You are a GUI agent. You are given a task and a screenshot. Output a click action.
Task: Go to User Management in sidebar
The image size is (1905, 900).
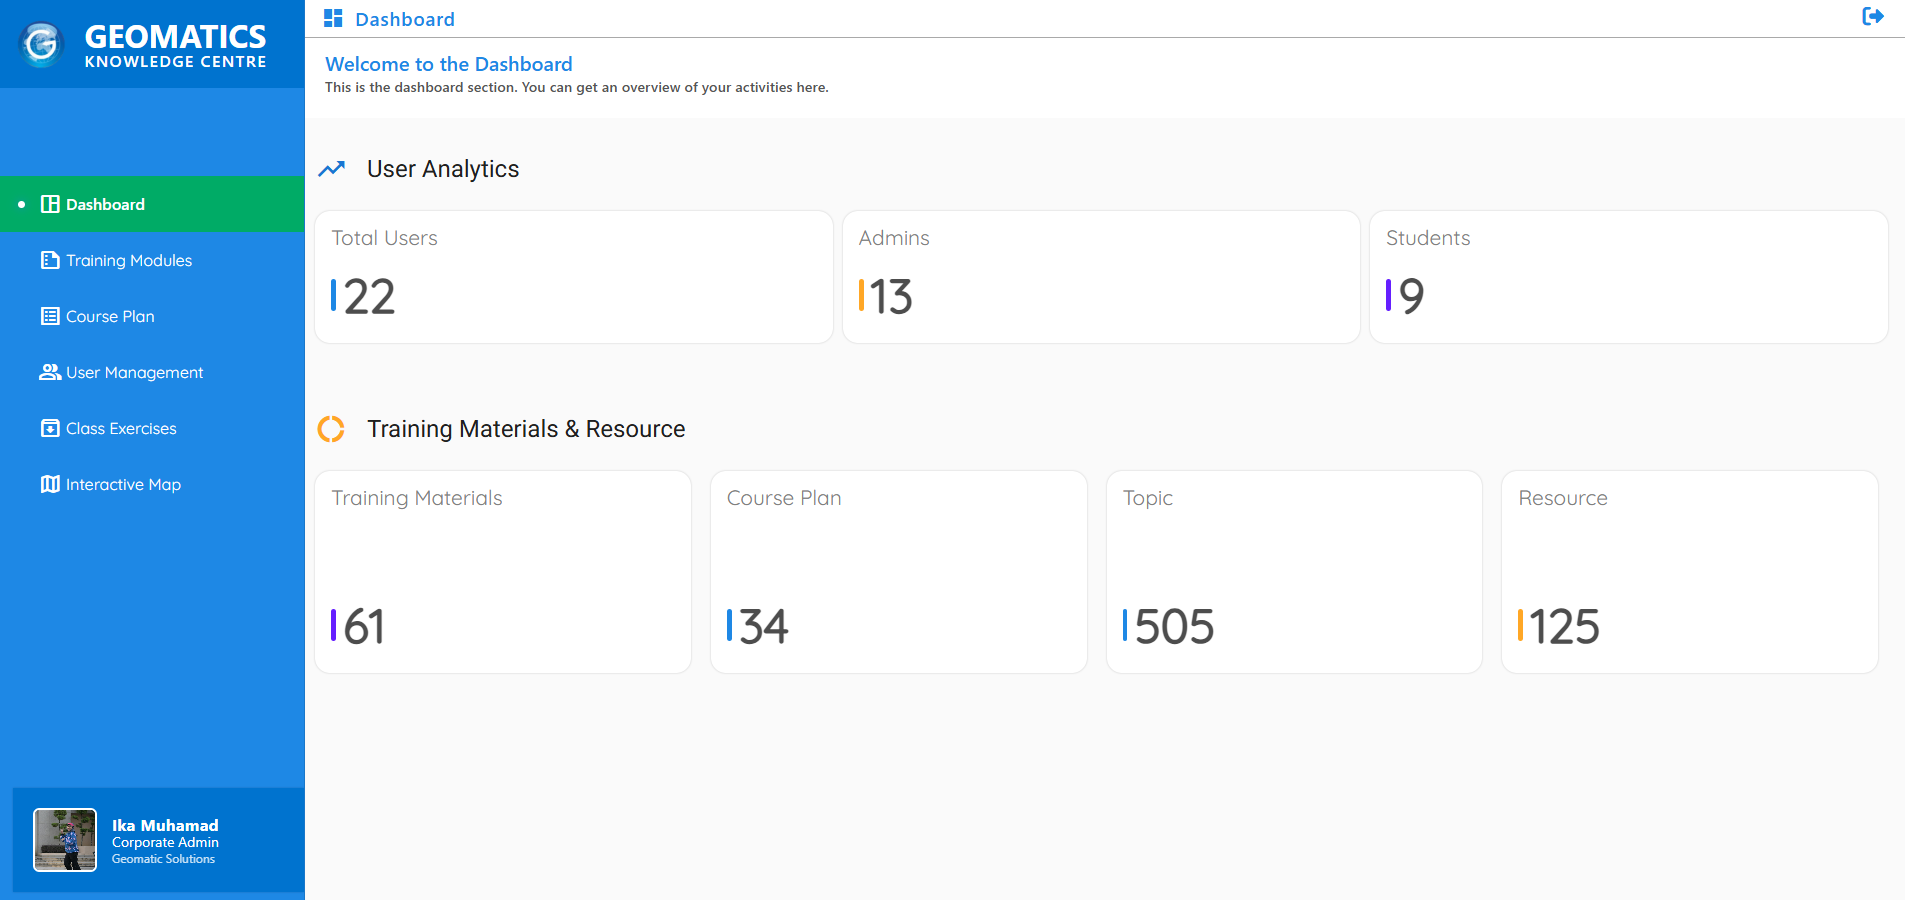click(134, 372)
